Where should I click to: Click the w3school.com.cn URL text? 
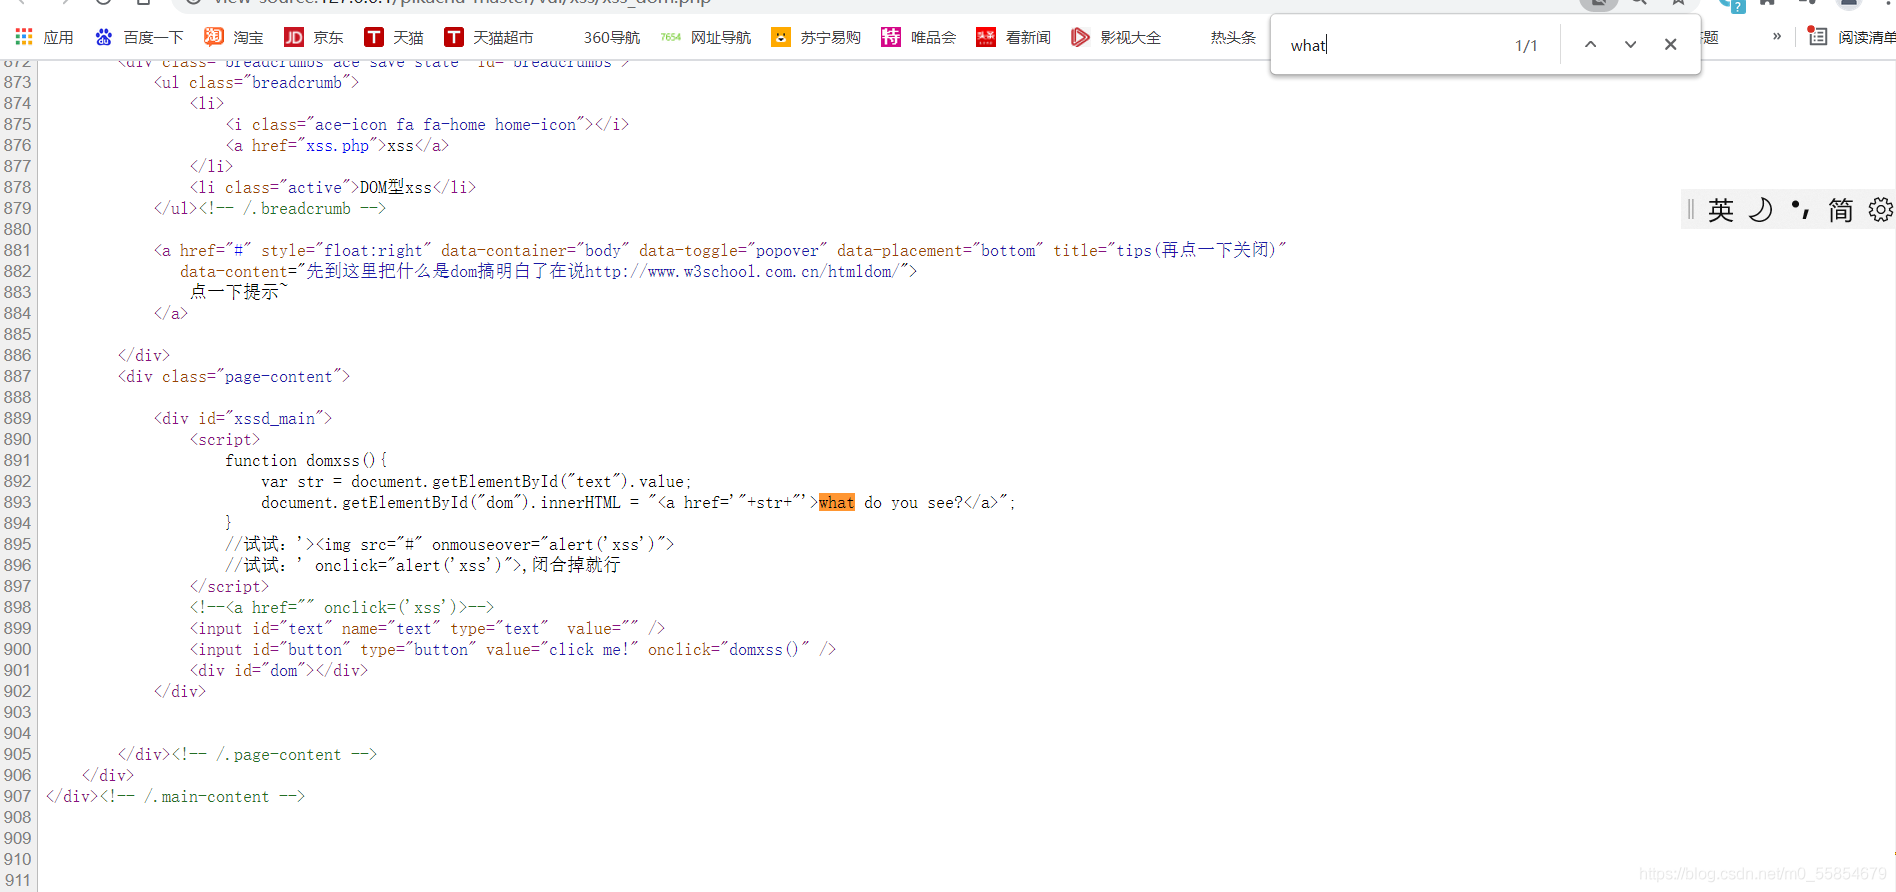coord(744,271)
